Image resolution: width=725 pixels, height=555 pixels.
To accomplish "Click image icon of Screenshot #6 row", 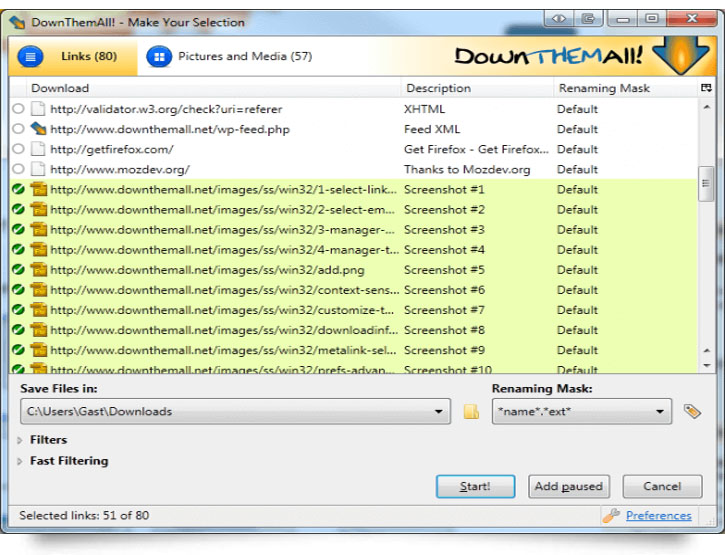I will coord(39,290).
